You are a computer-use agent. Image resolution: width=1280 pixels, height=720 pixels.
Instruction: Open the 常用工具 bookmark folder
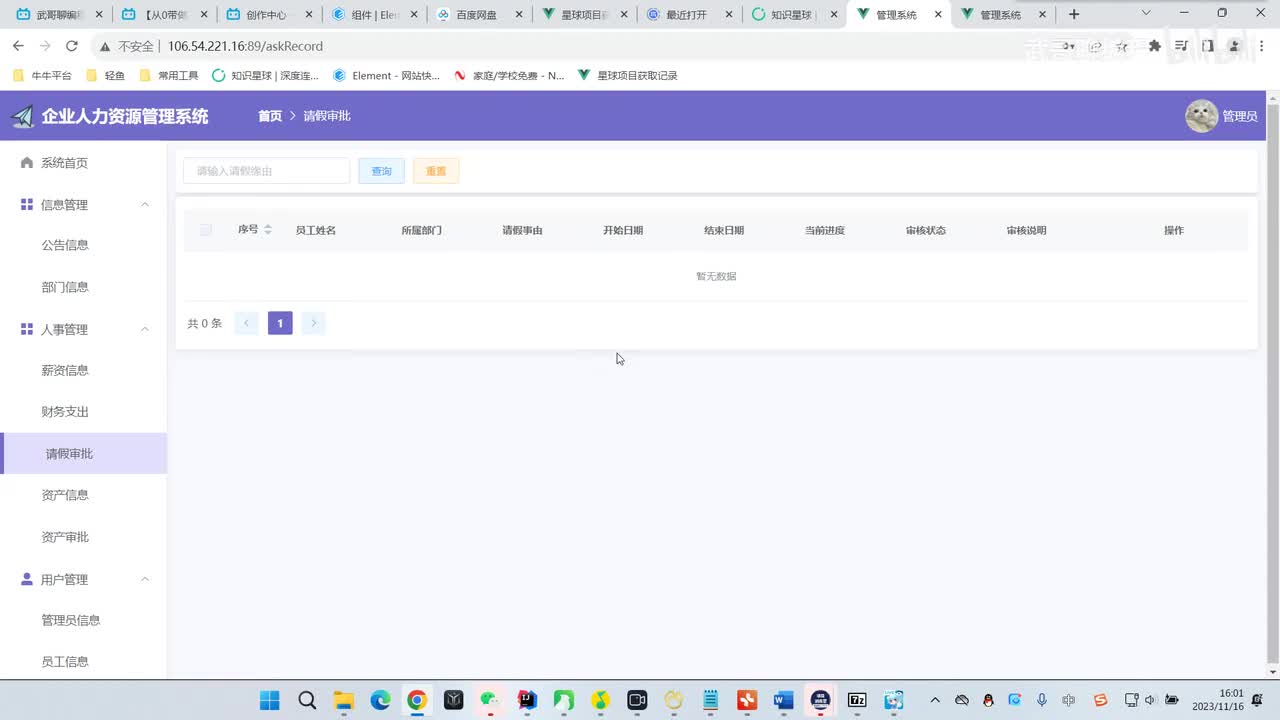[169, 75]
